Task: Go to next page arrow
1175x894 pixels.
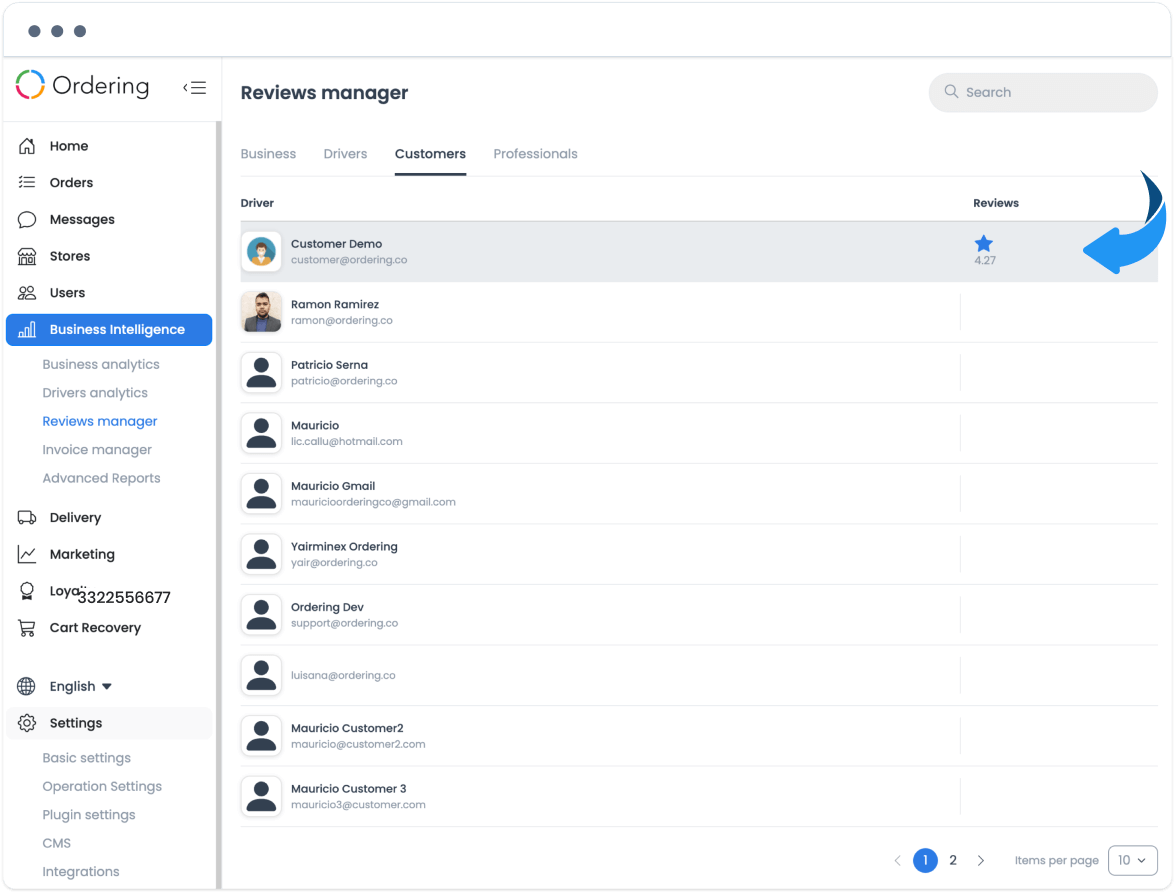Action: click(981, 860)
